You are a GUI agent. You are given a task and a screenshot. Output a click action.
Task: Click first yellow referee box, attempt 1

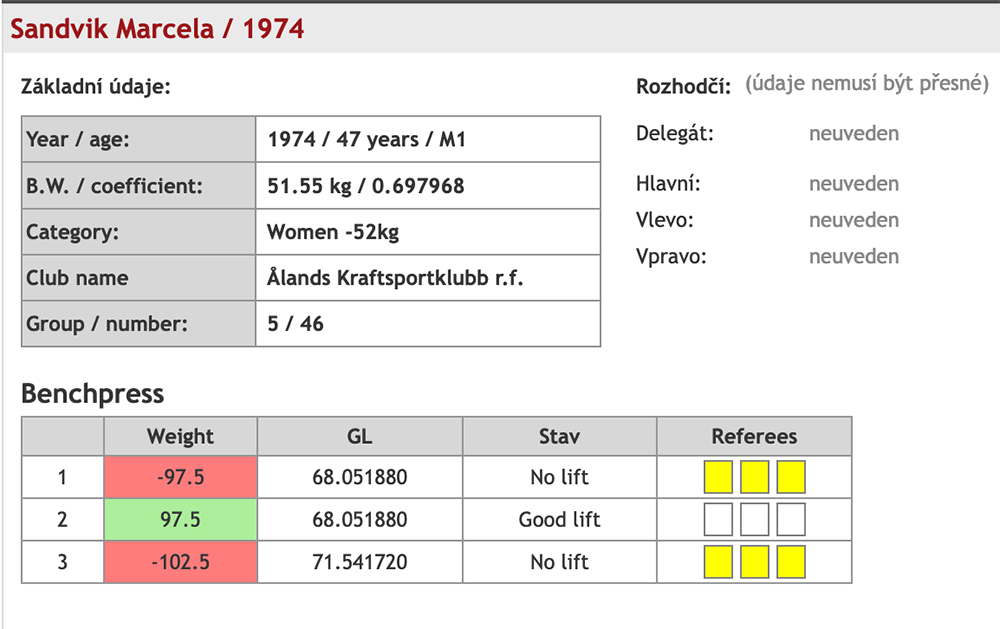pyautogui.click(x=718, y=477)
